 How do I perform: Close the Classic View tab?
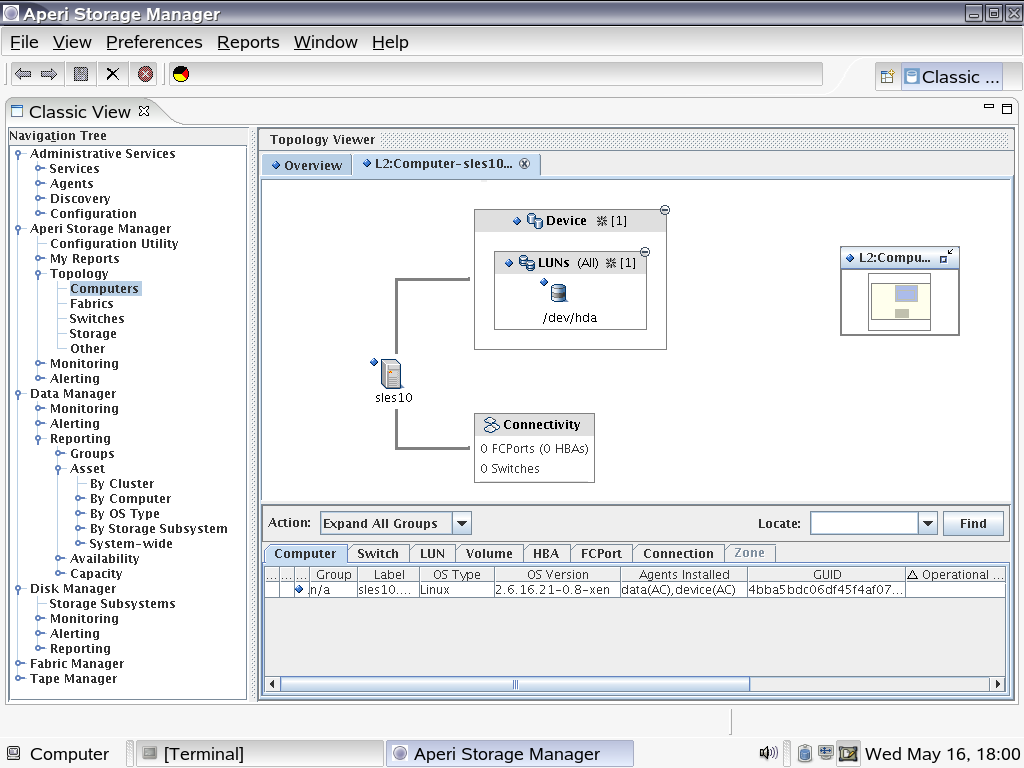pos(144,111)
